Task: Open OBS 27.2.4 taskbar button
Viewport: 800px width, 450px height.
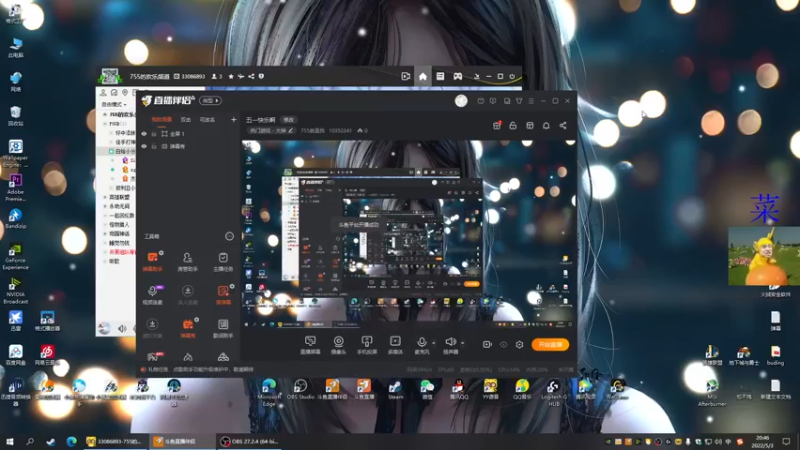Action: [x=249, y=441]
